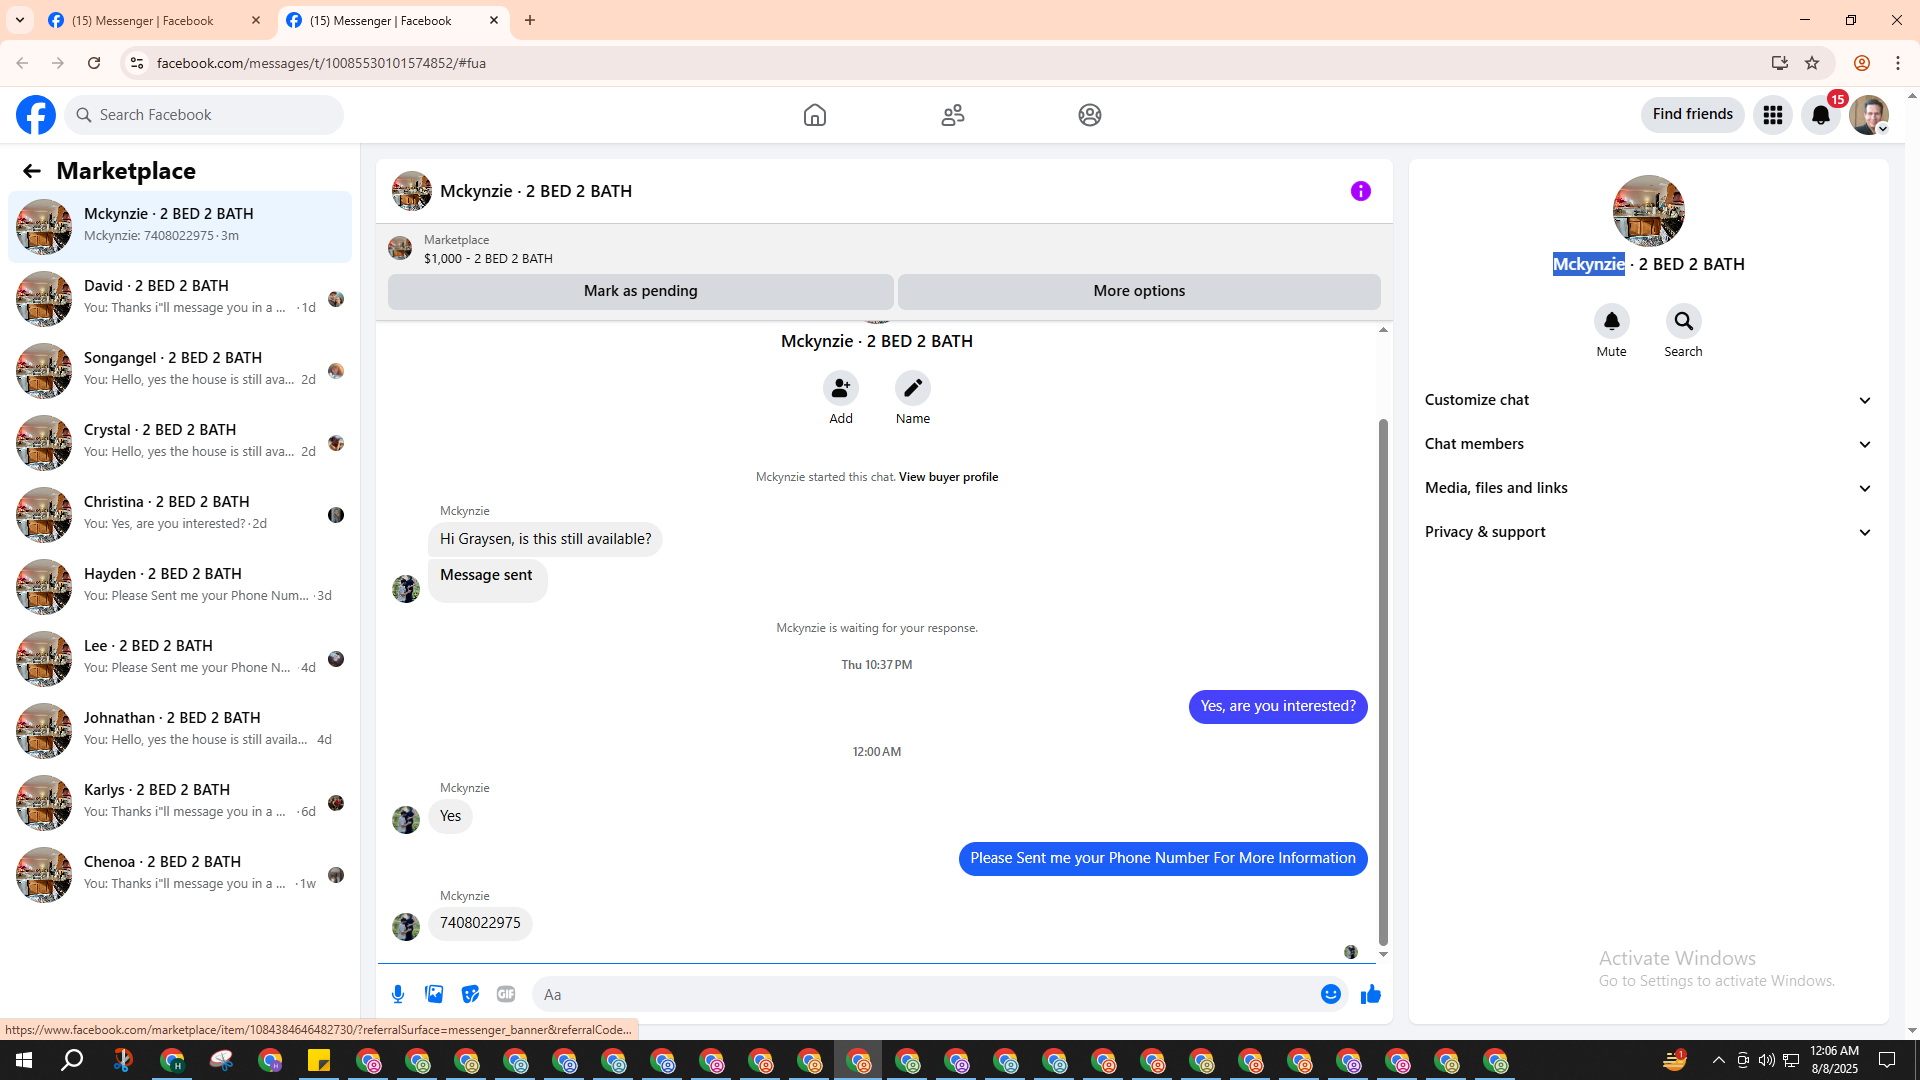Open the View buyer profile link
The image size is (1920, 1080).
click(x=948, y=477)
